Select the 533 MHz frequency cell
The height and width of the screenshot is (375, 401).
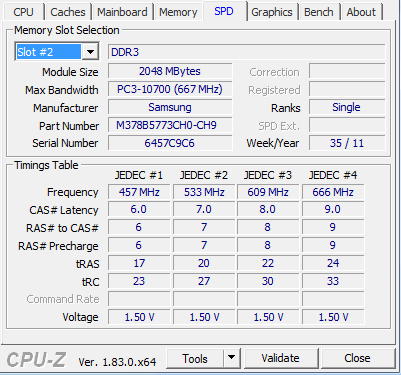point(204,192)
